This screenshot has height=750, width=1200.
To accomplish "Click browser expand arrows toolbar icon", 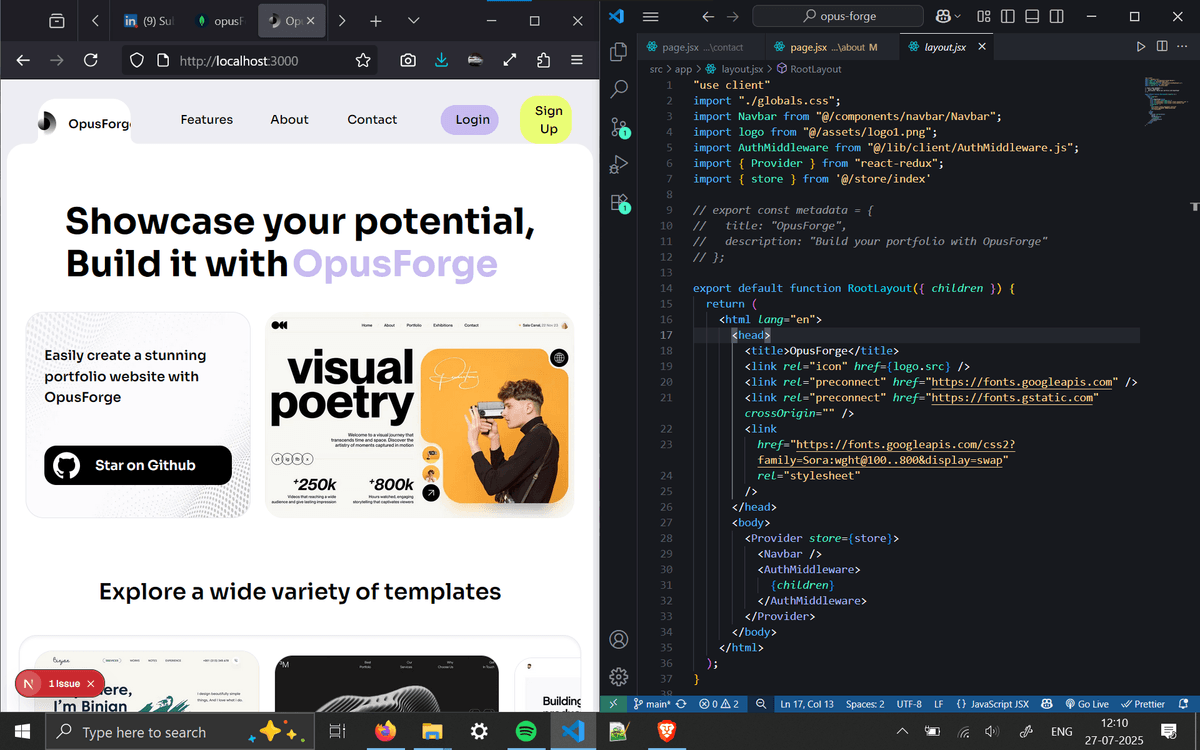I will click(x=510, y=61).
